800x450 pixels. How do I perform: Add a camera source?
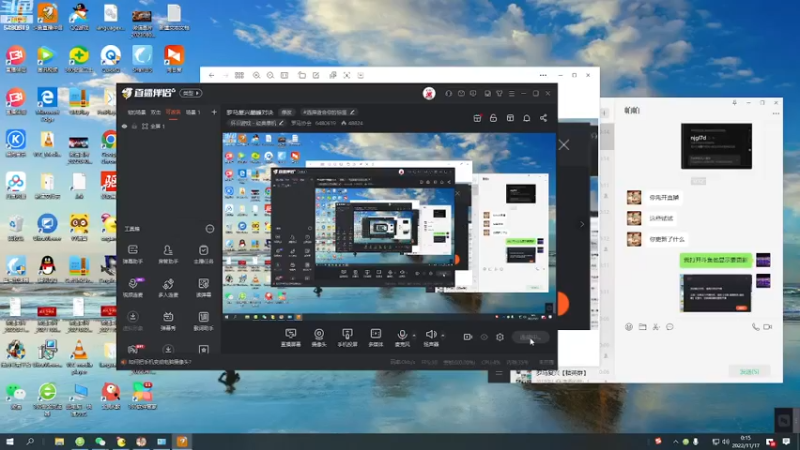319,337
